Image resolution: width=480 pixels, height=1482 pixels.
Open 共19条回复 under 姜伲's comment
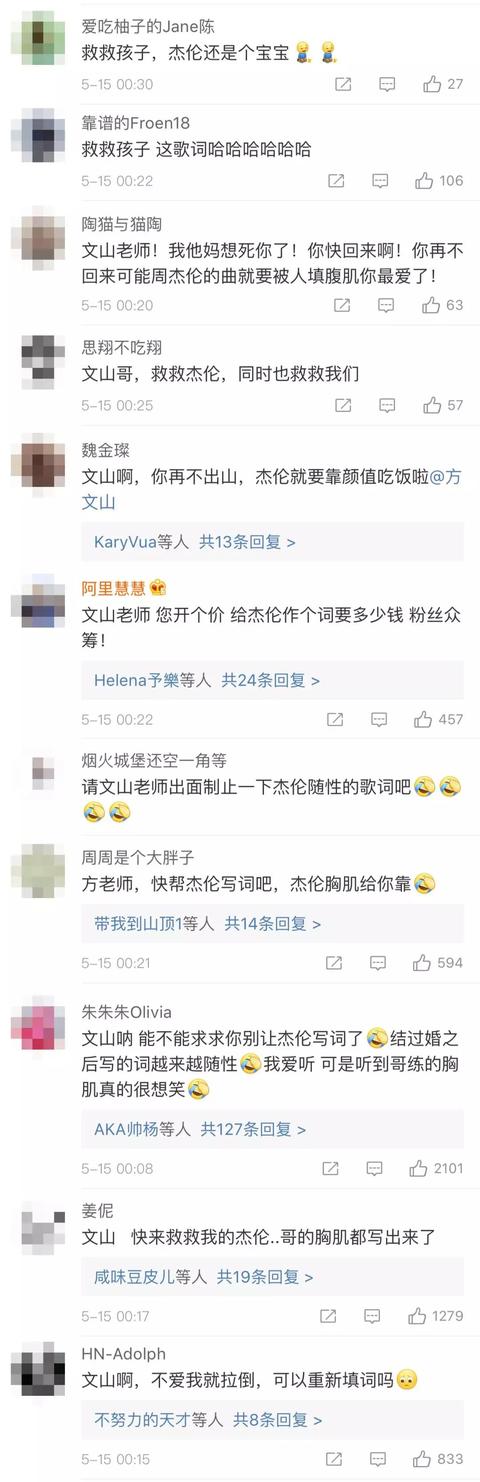tap(265, 1277)
